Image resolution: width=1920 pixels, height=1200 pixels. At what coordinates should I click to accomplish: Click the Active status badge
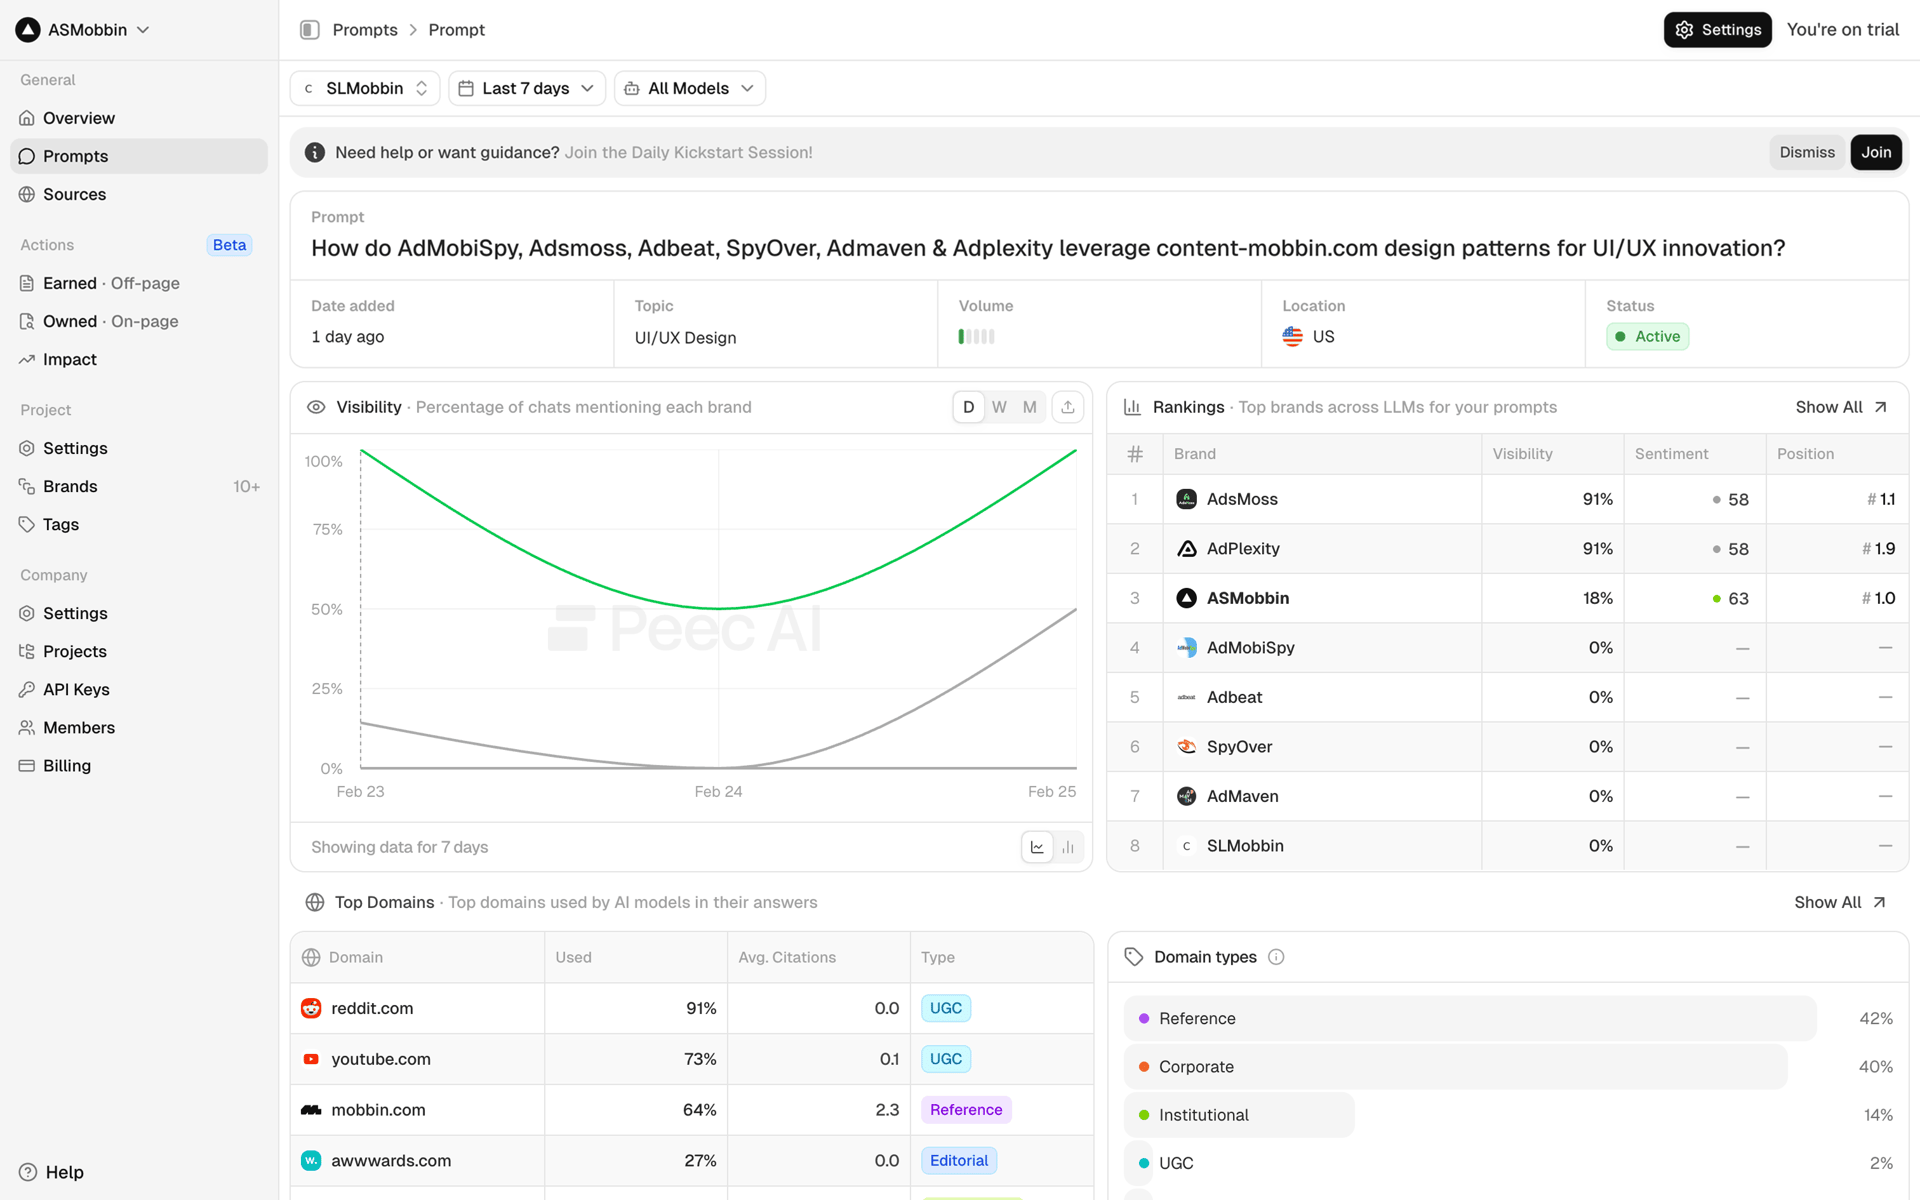coord(1648,337)
